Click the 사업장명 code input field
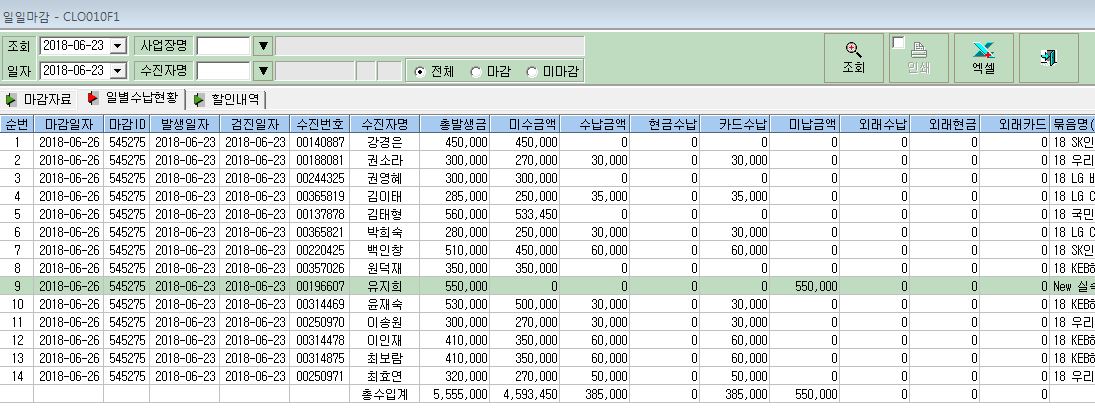The image size is (1095, 413). click(x=223, y=46)
